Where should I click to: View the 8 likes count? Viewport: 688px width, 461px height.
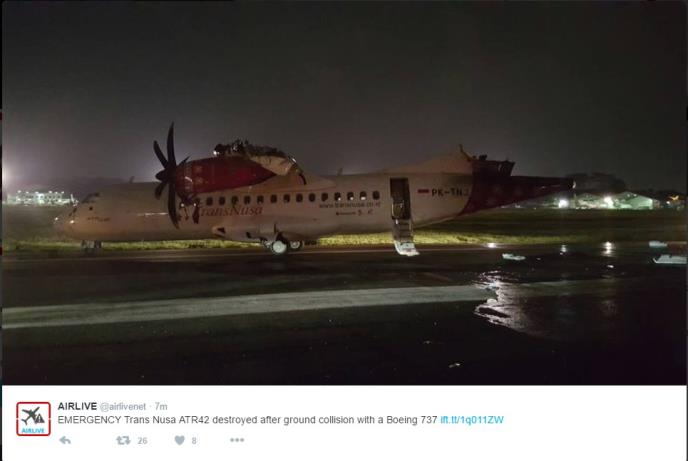(x=194, y=440)
